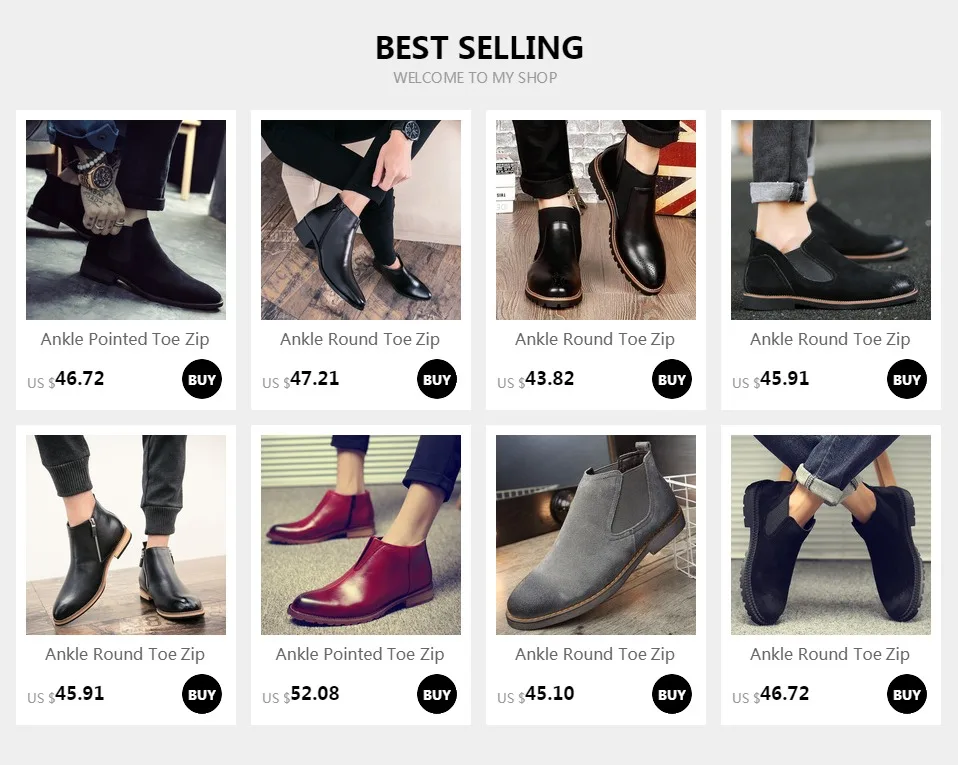Click BUY button on the second-row $45.91 boot
Viewport: 958px width, 765px height.
point(202,694)
